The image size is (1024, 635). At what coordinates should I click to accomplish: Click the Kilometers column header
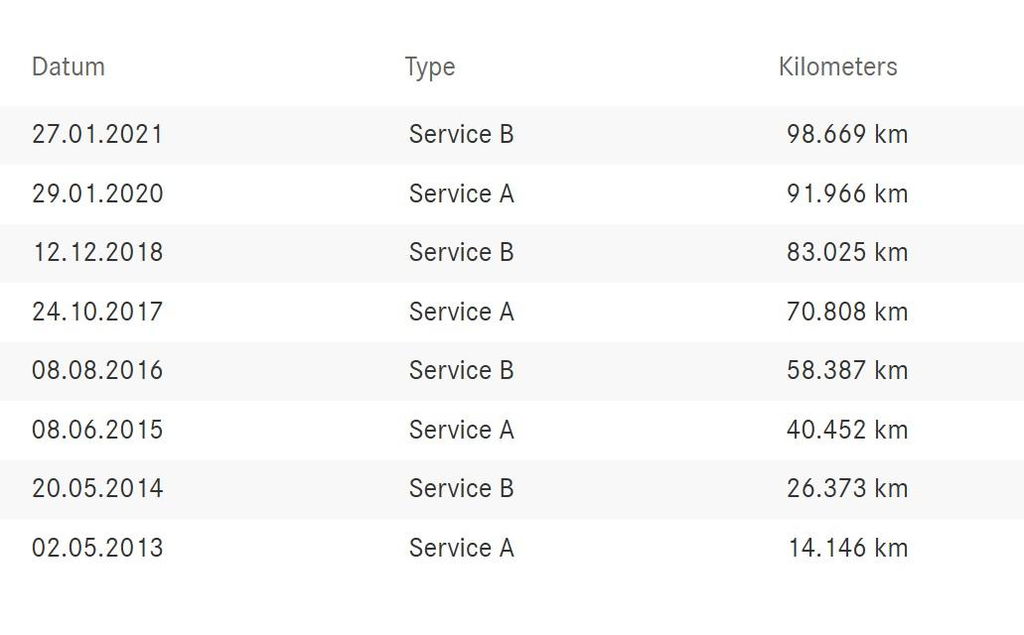838,67
